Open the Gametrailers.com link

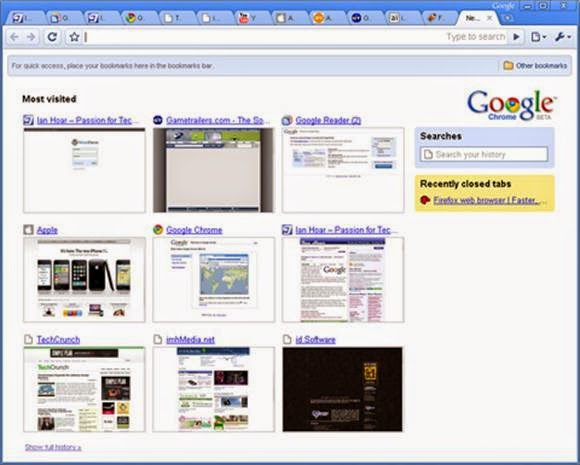tap(218, 120)
